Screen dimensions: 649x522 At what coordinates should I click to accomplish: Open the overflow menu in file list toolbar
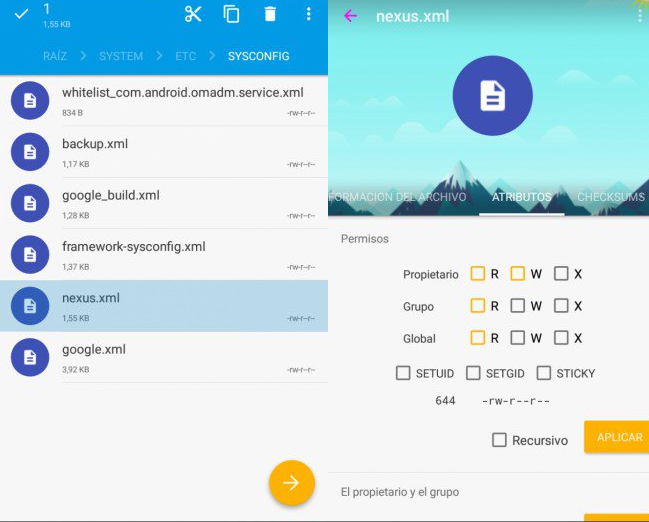308,14
